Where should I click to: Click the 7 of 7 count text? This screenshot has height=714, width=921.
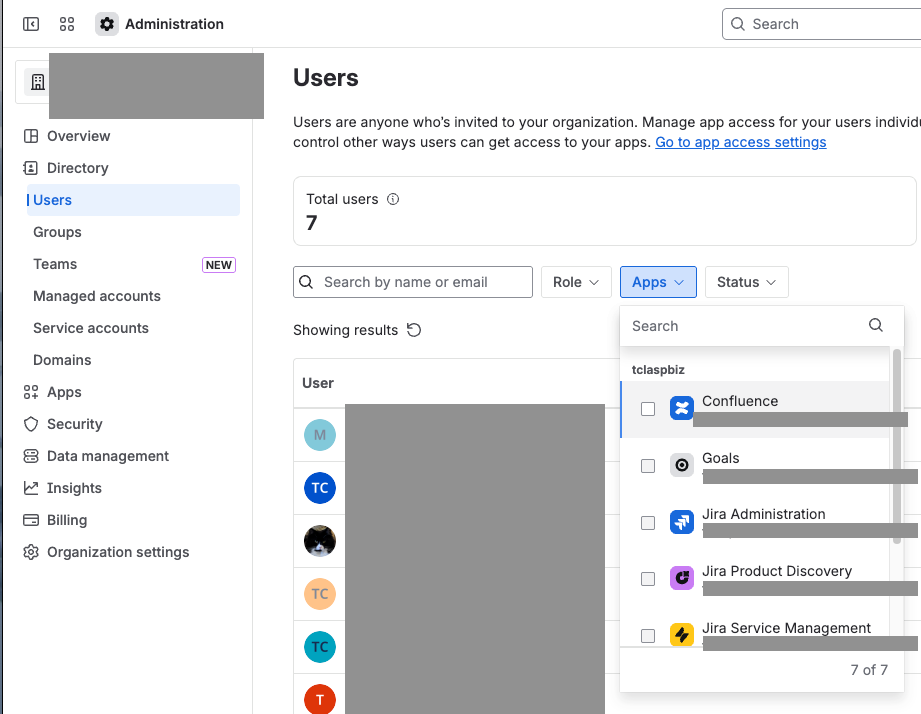click(869, 670)
